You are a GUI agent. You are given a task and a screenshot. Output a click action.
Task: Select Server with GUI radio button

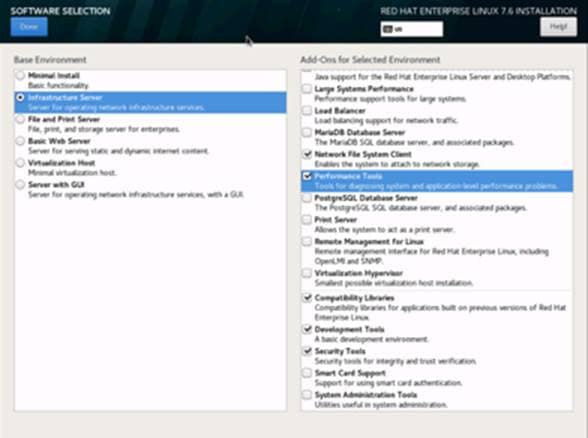20,184
